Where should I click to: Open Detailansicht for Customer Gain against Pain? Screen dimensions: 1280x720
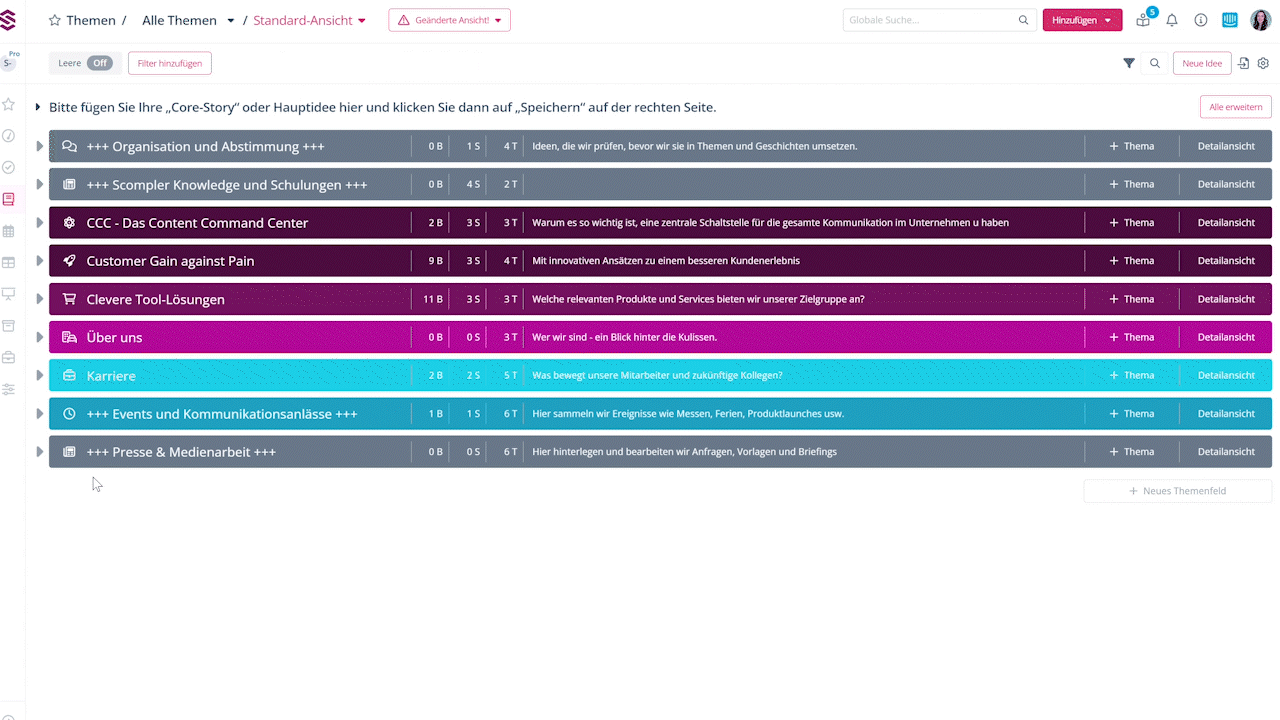click(1226, 261)
